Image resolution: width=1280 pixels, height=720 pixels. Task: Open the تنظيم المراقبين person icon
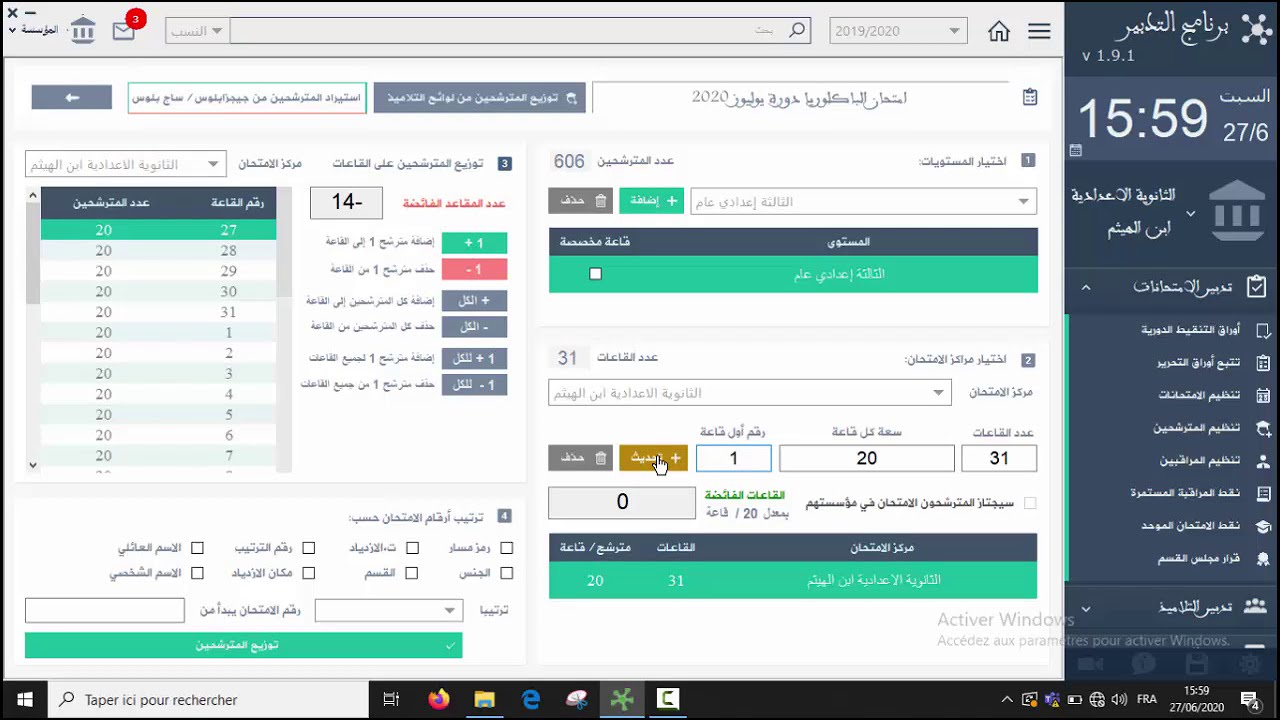(x=1263, y=460)
